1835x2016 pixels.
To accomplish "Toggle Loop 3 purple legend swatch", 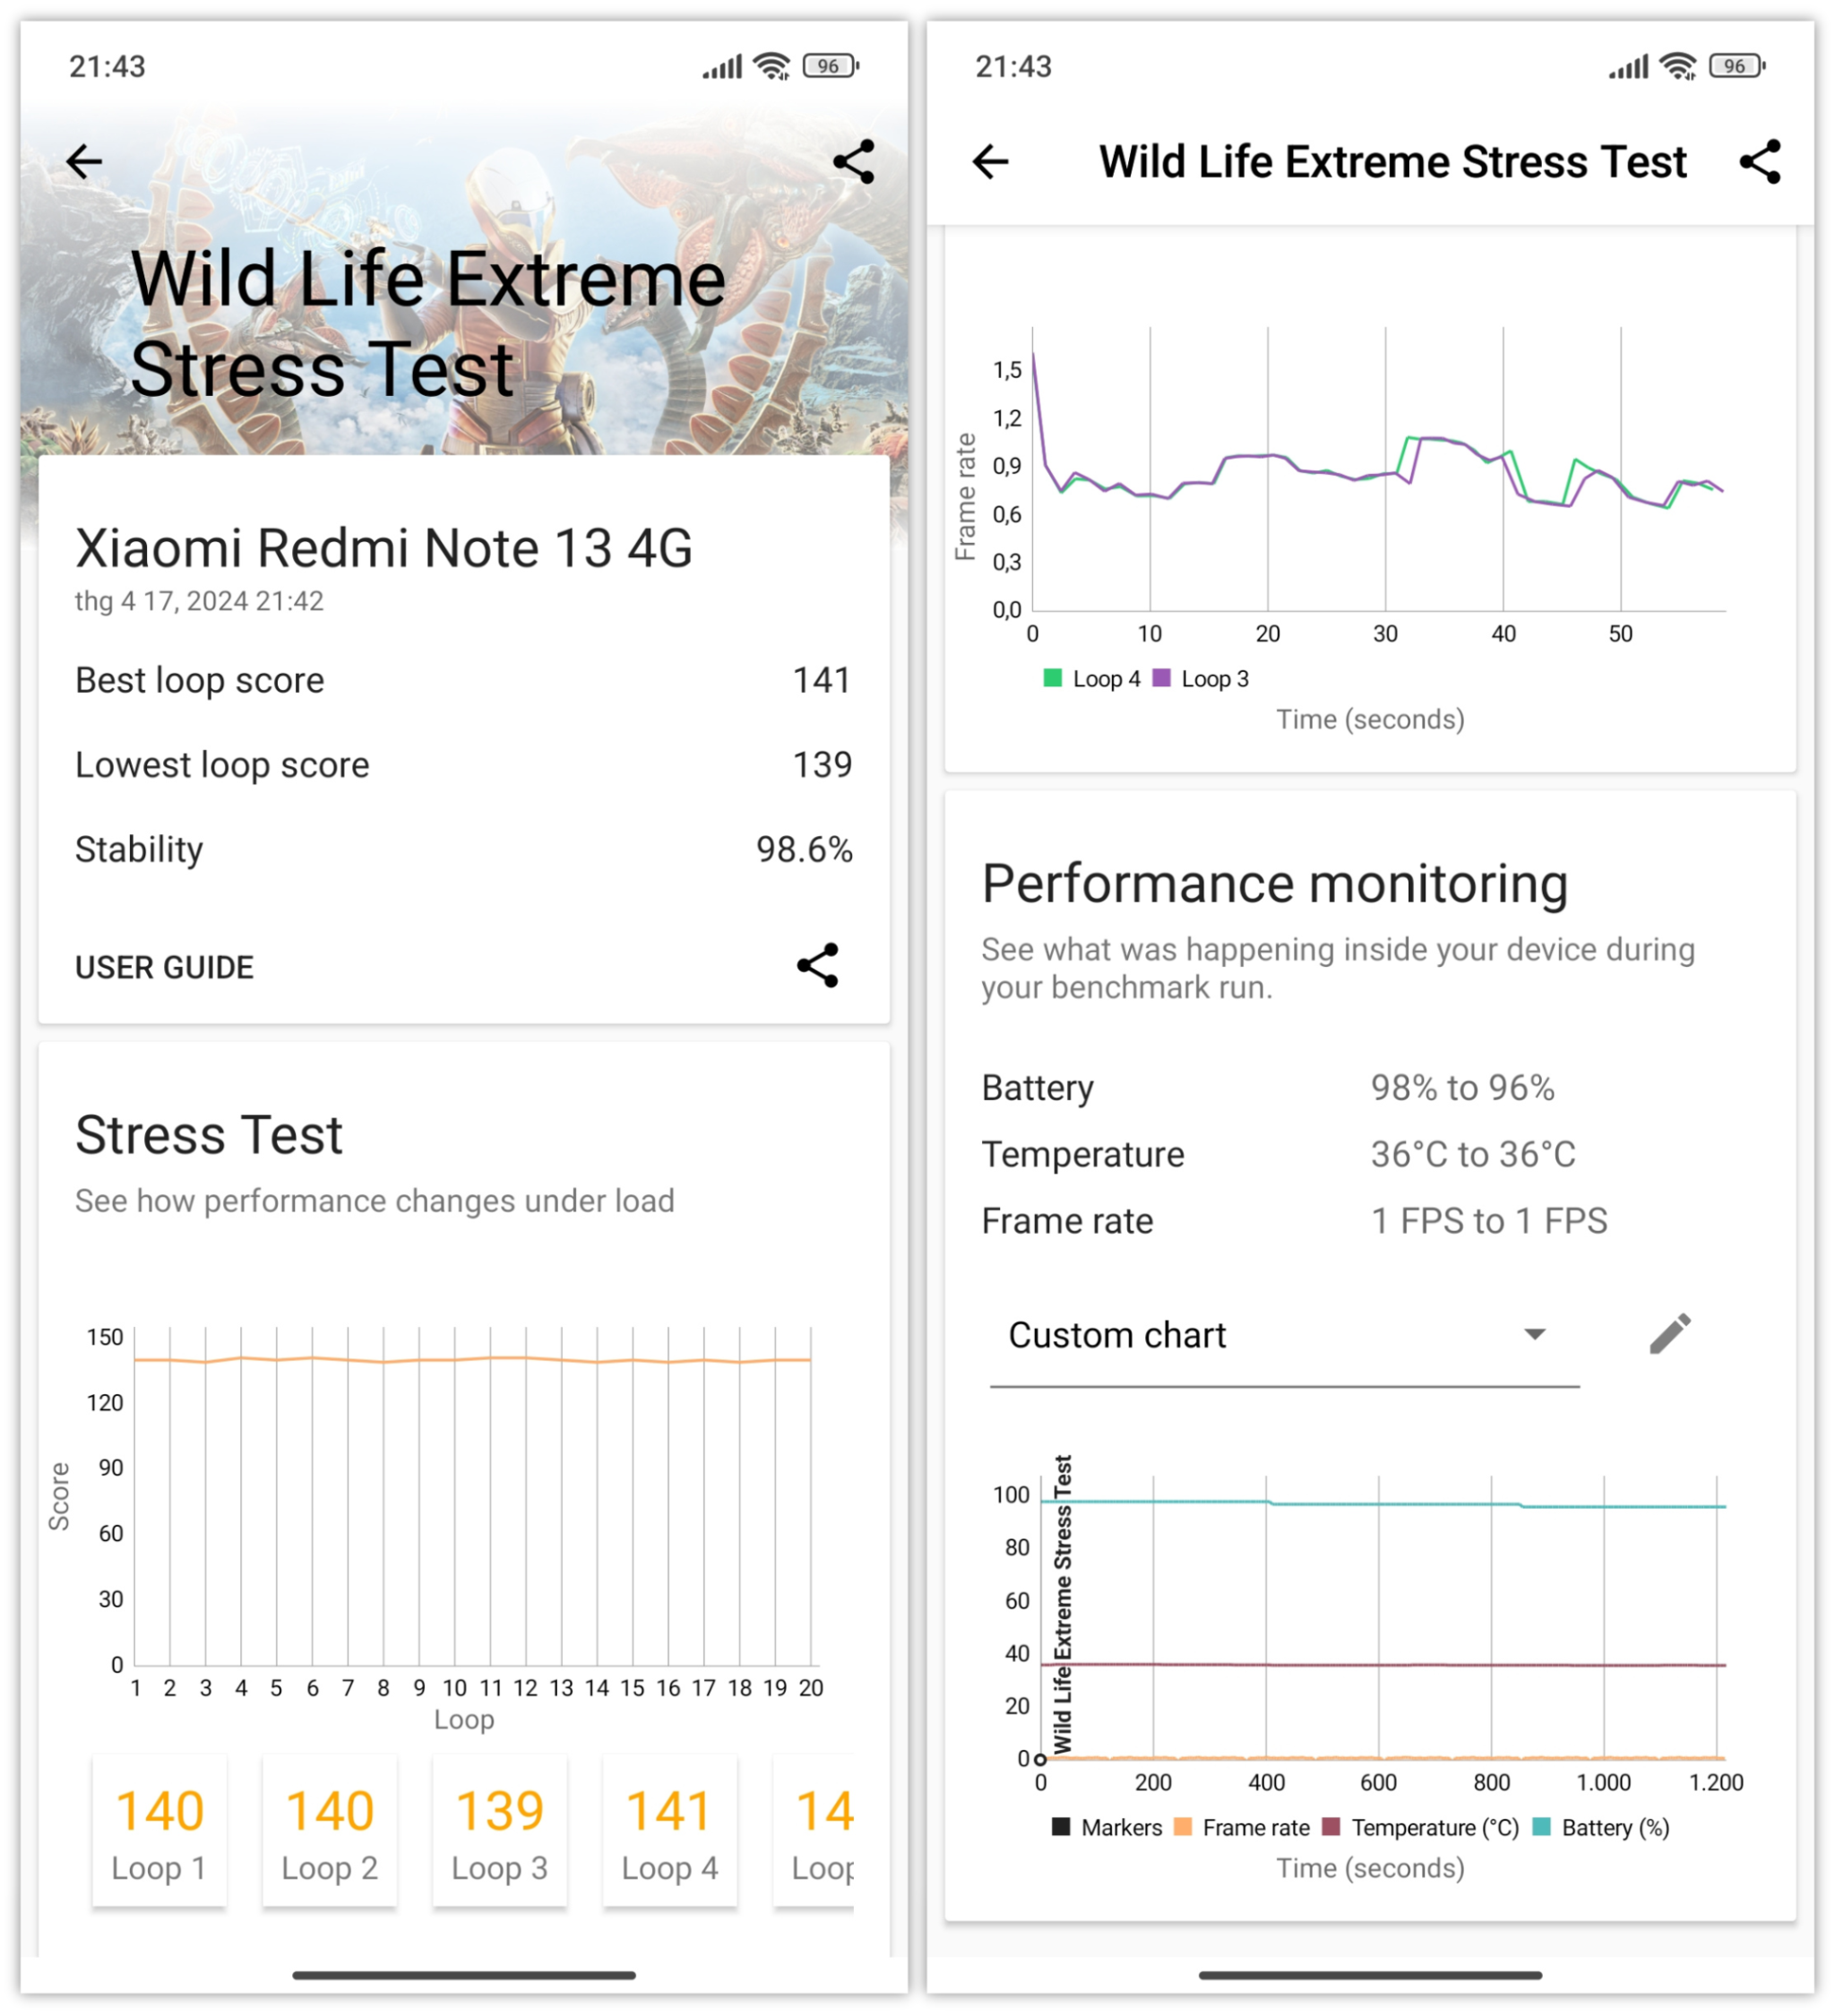I will (1161, 678).
